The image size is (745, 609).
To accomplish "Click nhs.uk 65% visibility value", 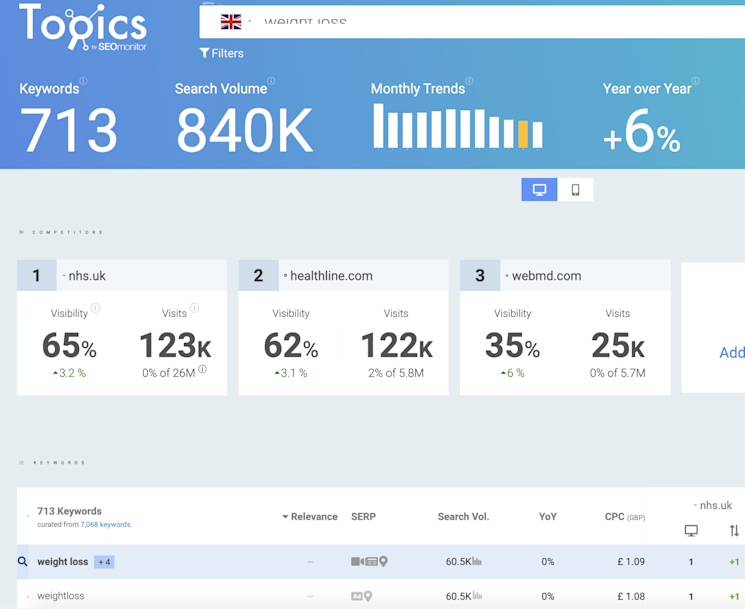I will point(69,345).
